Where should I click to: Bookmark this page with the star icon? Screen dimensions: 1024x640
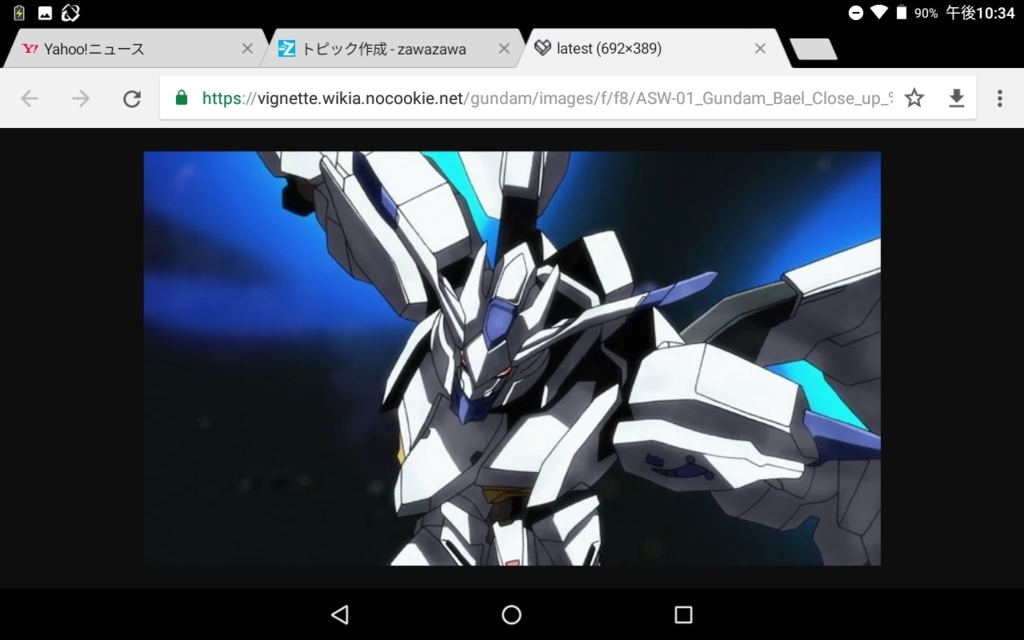coord(914,98)
